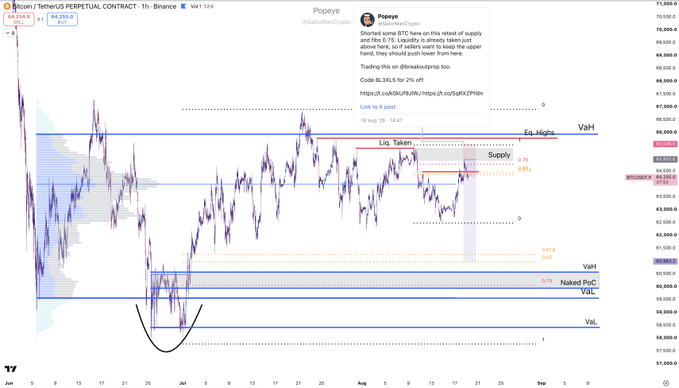The image size is (679, 388).
Task: Click the blue BUY price button
Action: [x=62, y=19]
